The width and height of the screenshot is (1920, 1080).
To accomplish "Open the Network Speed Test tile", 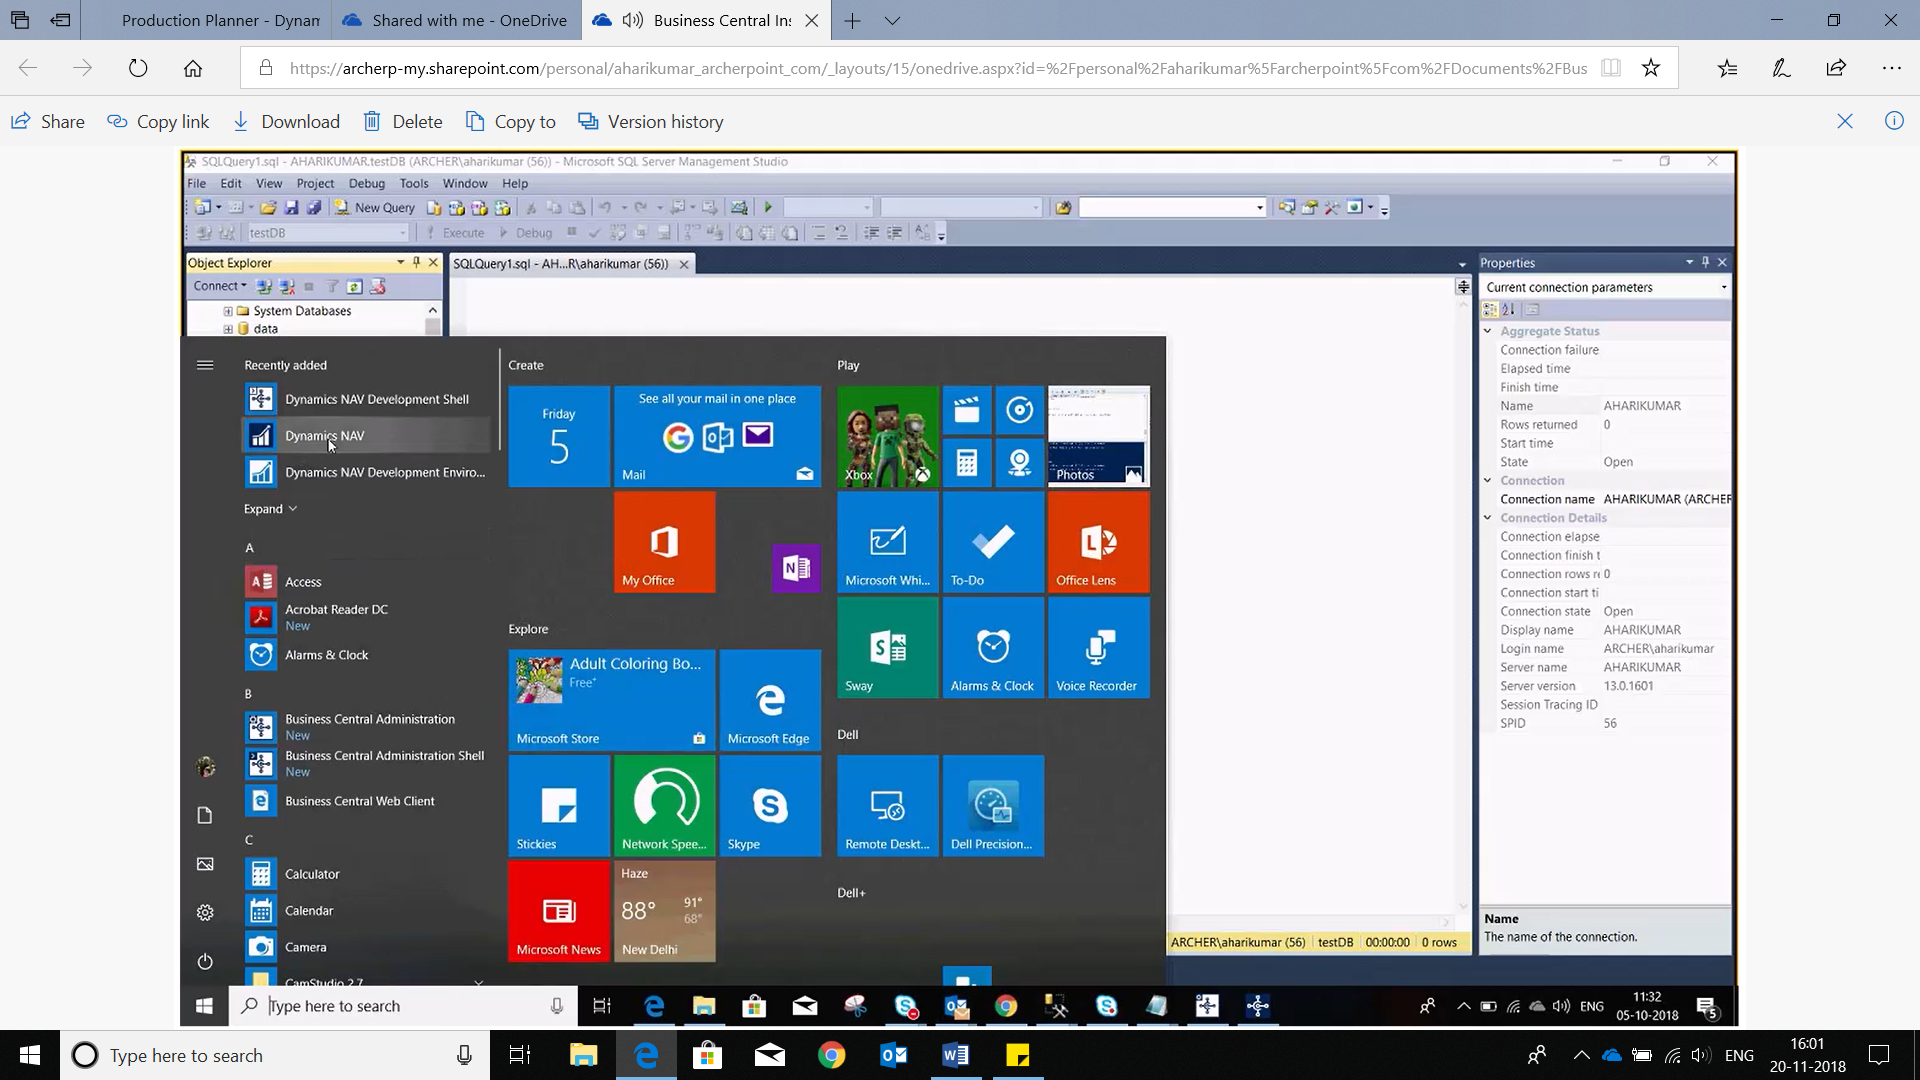I will (x=664, y=806).
